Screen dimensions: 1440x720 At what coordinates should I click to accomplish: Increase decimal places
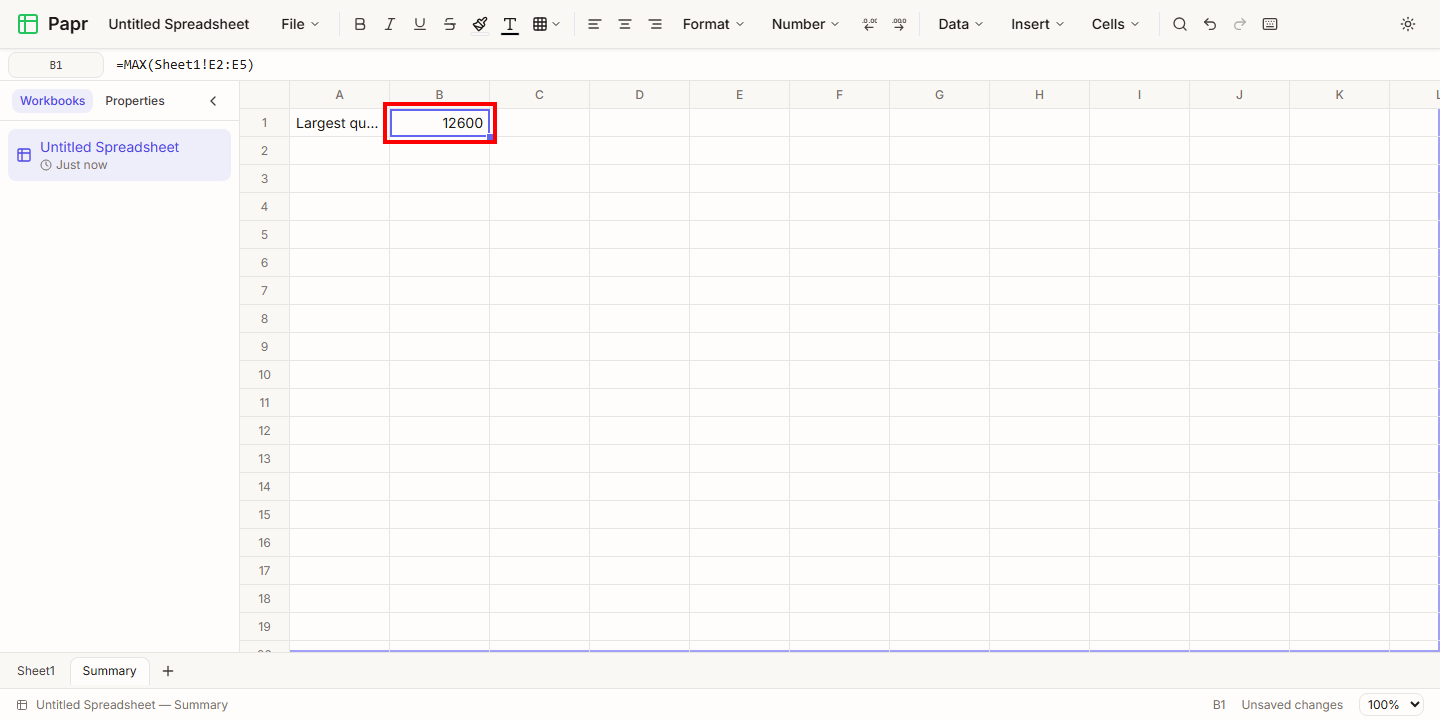[900, 24]
